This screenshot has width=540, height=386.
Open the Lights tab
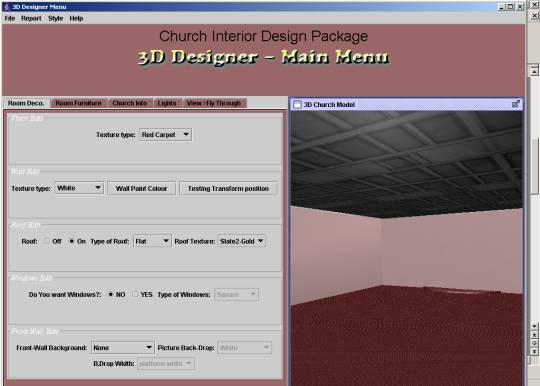click(x=167, y=103)
